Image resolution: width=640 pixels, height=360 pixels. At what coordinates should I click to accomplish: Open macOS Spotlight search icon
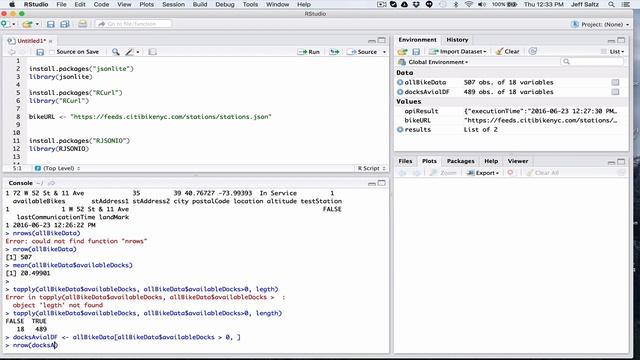(x=611, y=4)
